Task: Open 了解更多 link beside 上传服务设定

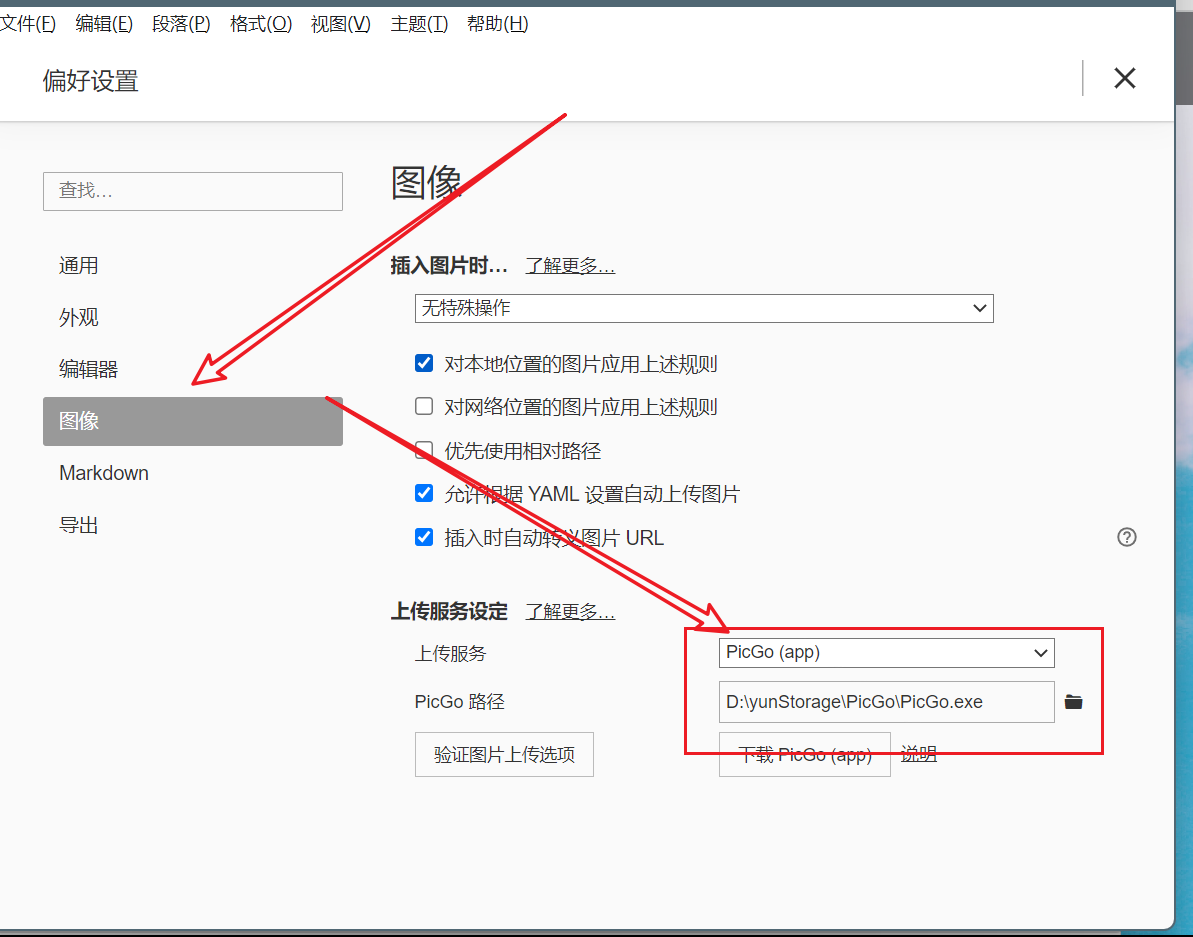Action: coord(570,611)
